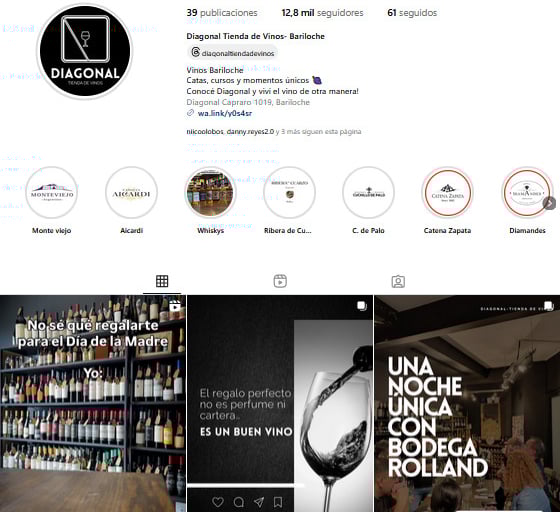Image resolution: width=560 pixels, height=512 pixels.
Task: Open the Día de la Madre reel post
Action: coord(92,403)
